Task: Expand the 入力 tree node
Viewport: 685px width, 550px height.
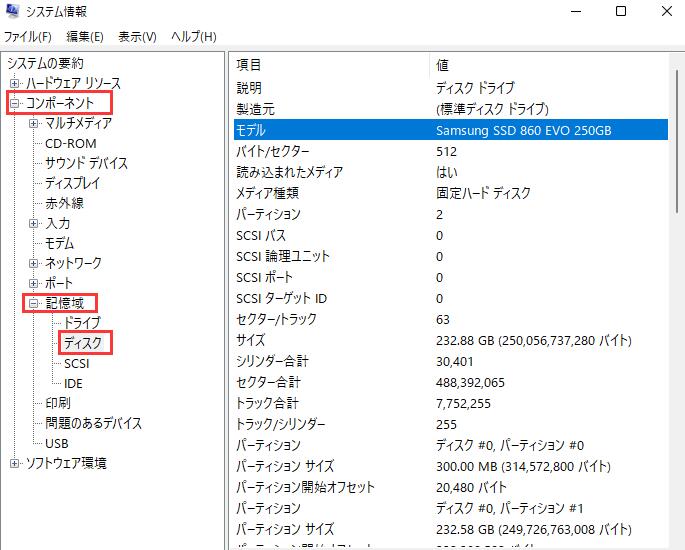Action: (x=34, y=224)
